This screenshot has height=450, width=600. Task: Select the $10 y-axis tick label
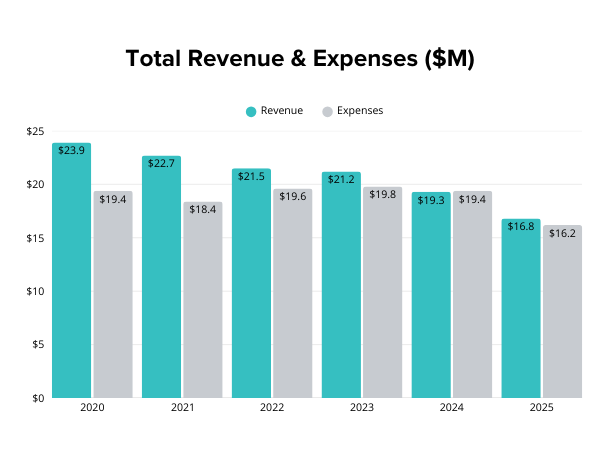35,292
